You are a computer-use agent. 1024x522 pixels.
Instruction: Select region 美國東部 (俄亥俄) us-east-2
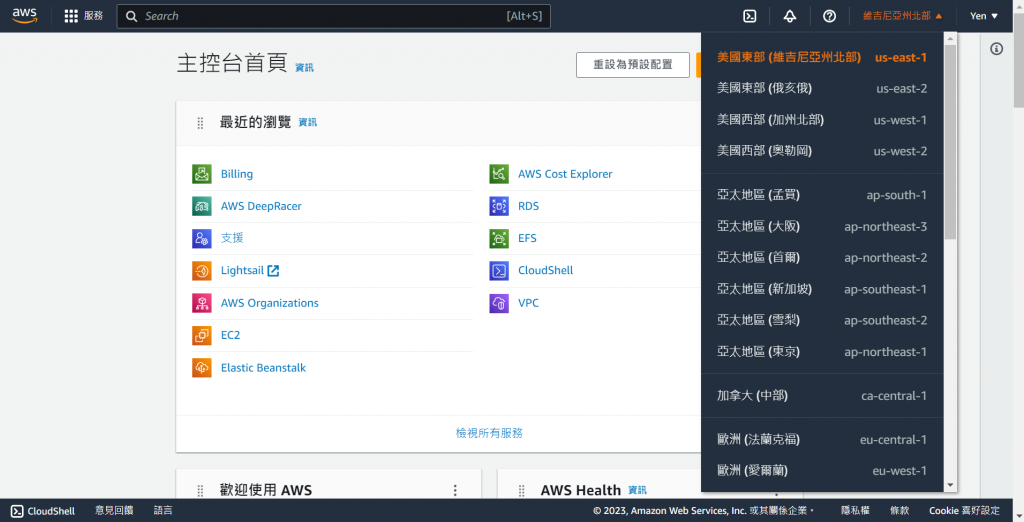822,88
